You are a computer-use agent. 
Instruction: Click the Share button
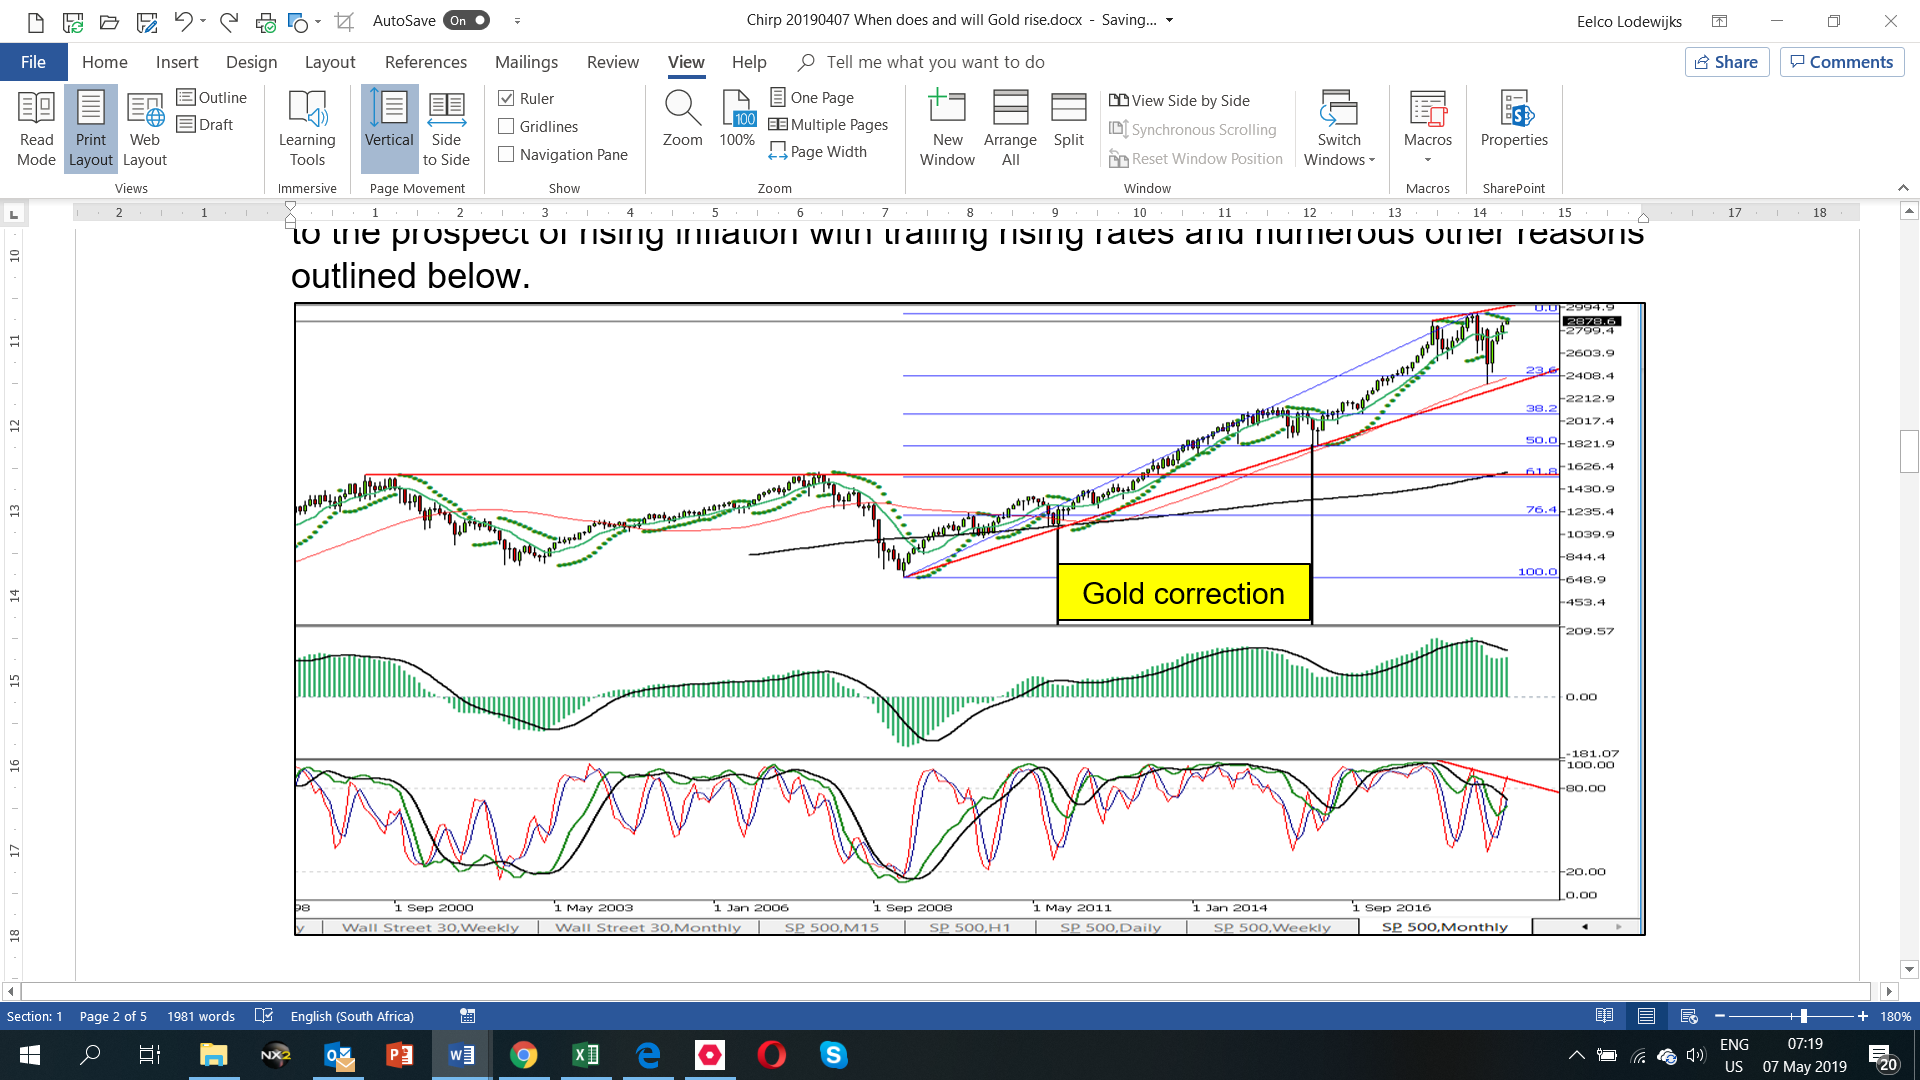click(x=1727, y=62)
